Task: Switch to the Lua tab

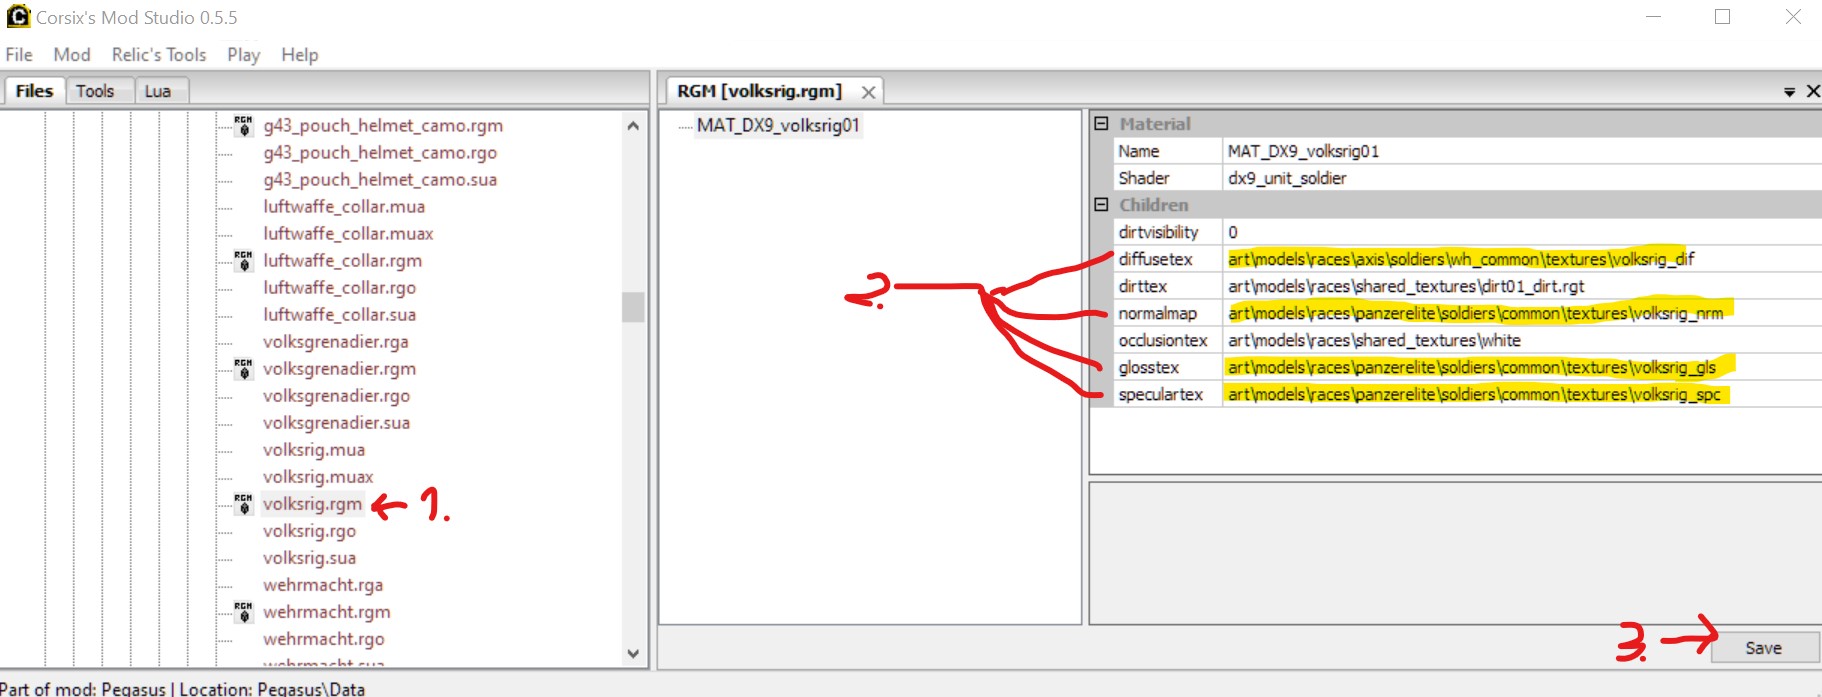Action: [x=157, y=91]
